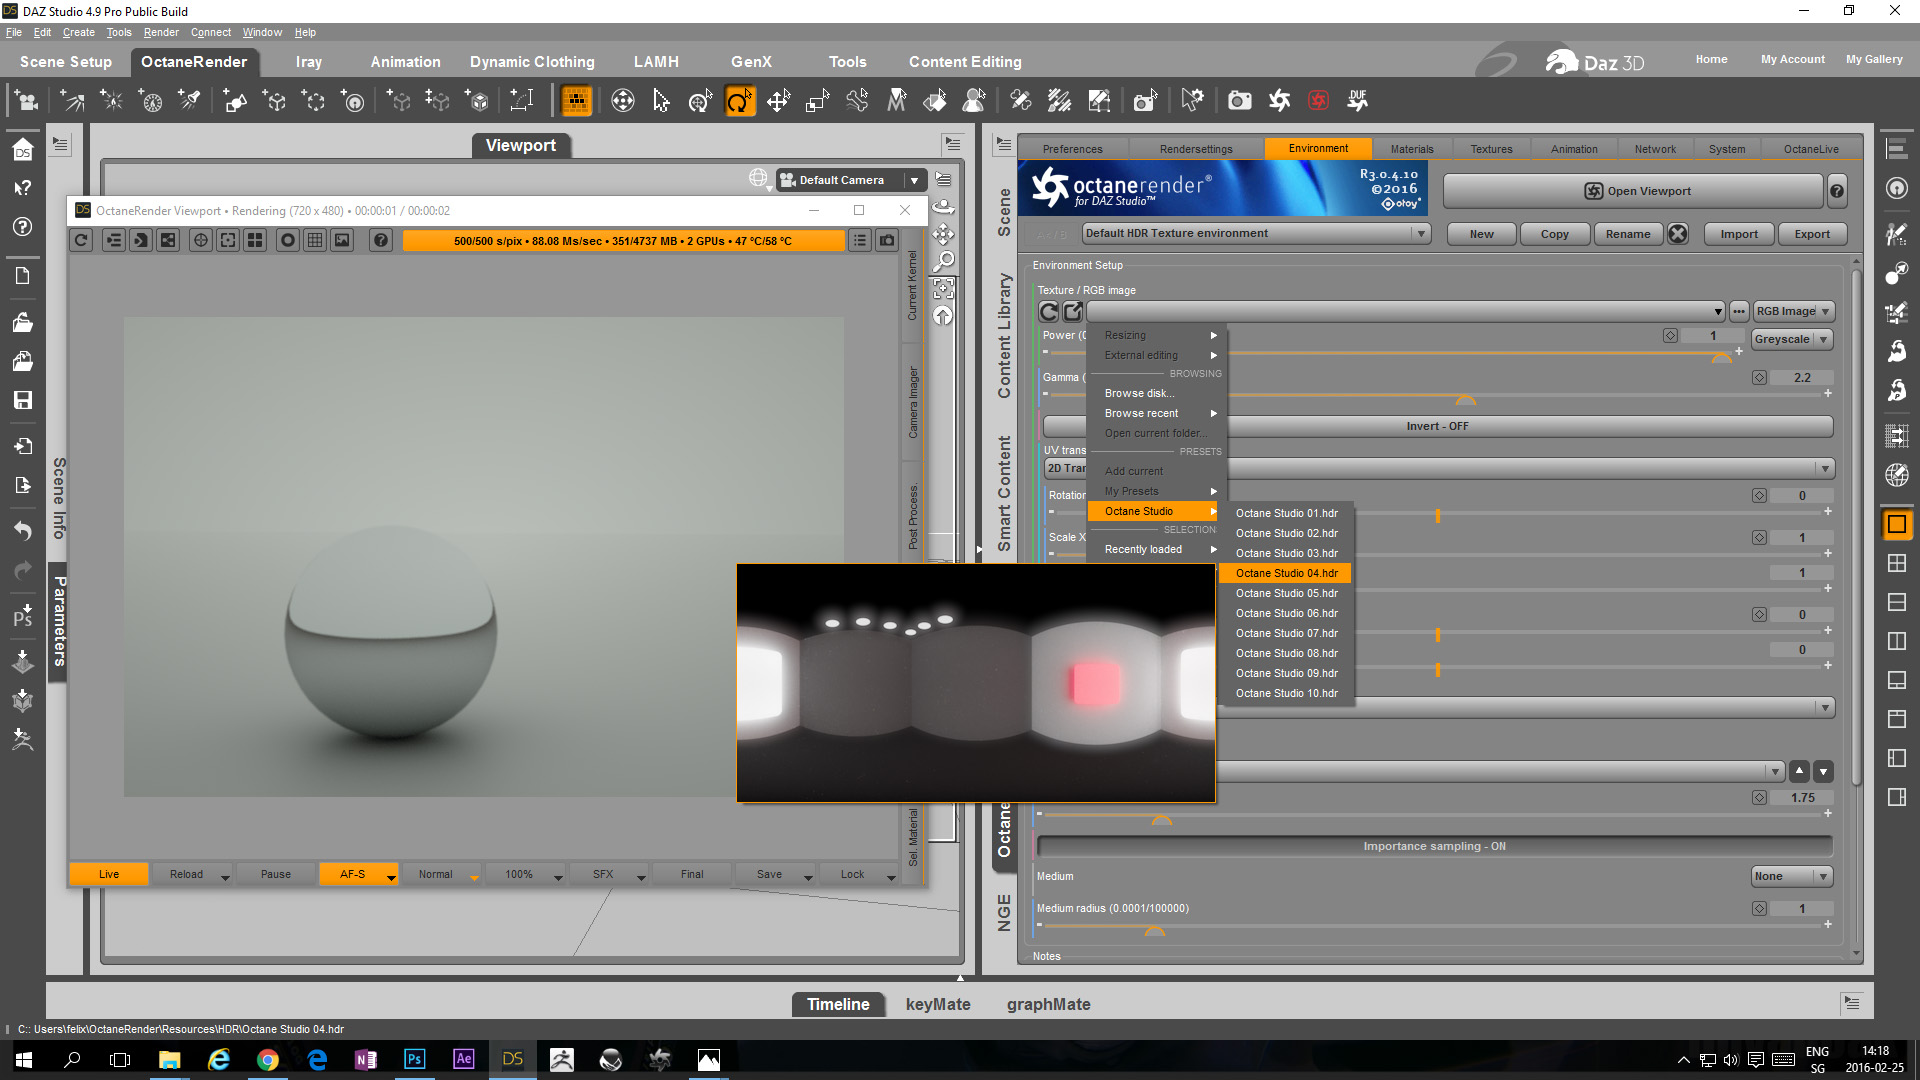
Task: Click the DS home icon in left sidebar
Action: pyautogui.click(x=22, y=150)
